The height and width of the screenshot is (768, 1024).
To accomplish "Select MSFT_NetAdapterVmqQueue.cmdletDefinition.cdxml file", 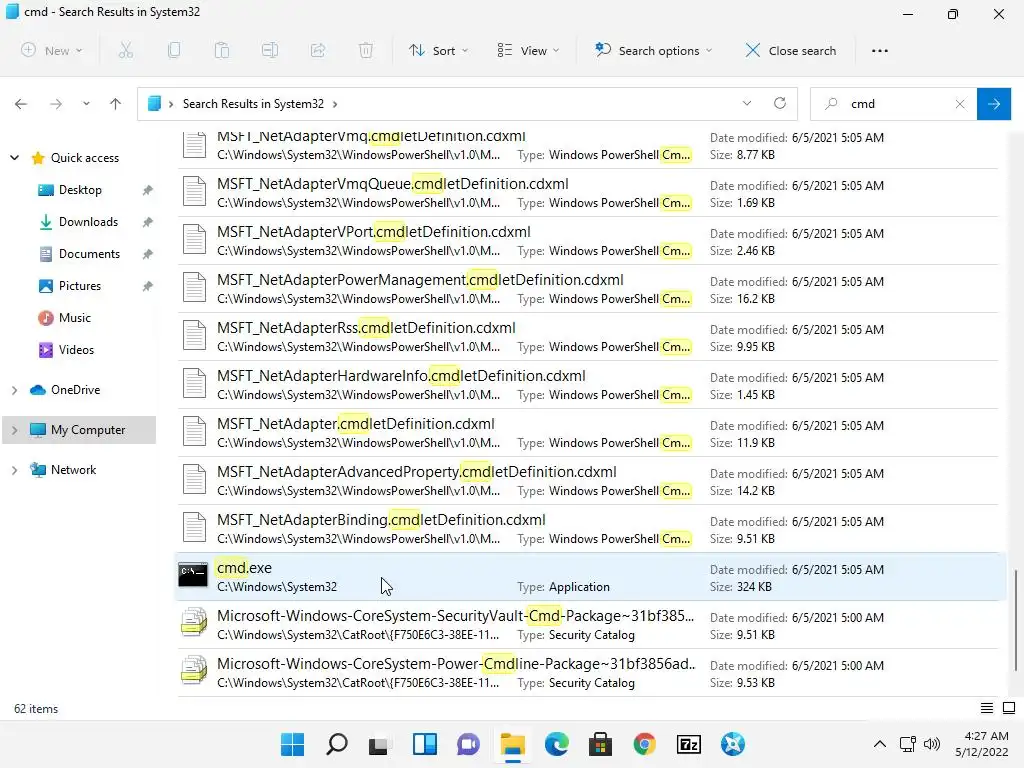I will 588,193.
